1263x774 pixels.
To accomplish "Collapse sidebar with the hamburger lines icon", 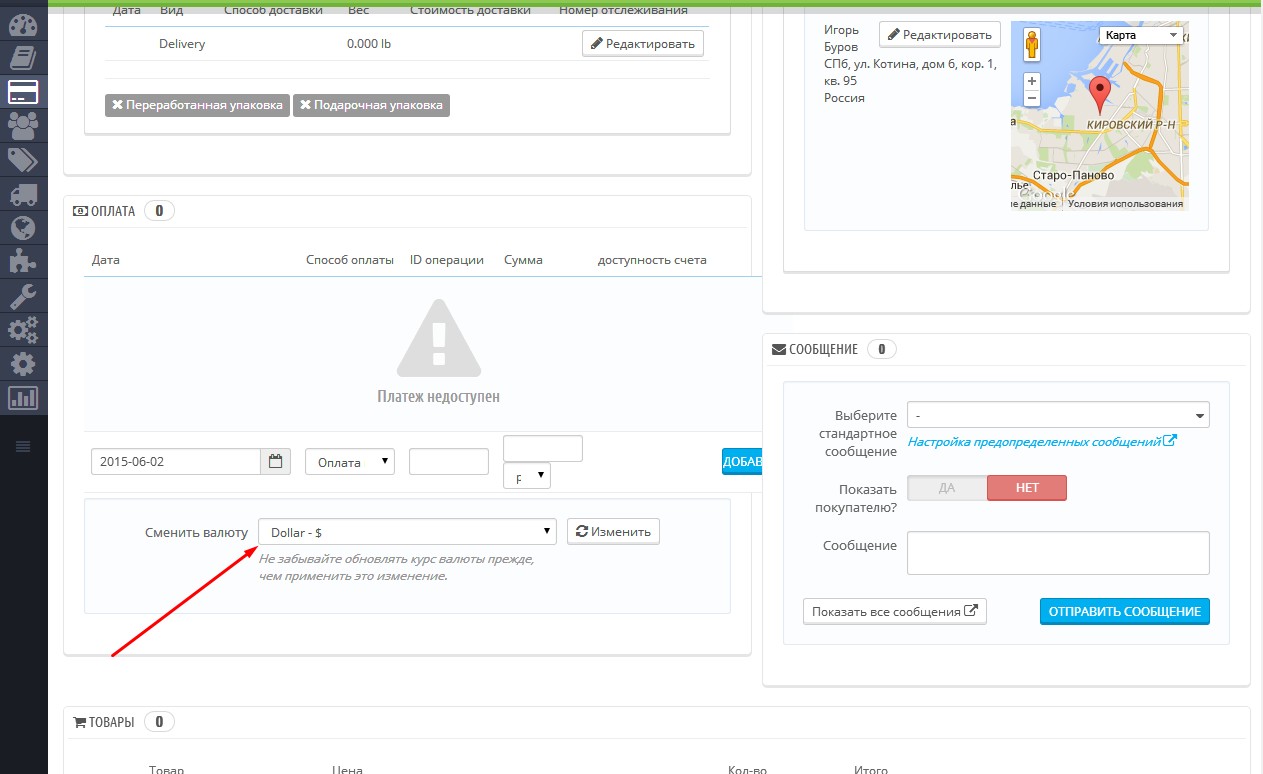I will 23,445.
